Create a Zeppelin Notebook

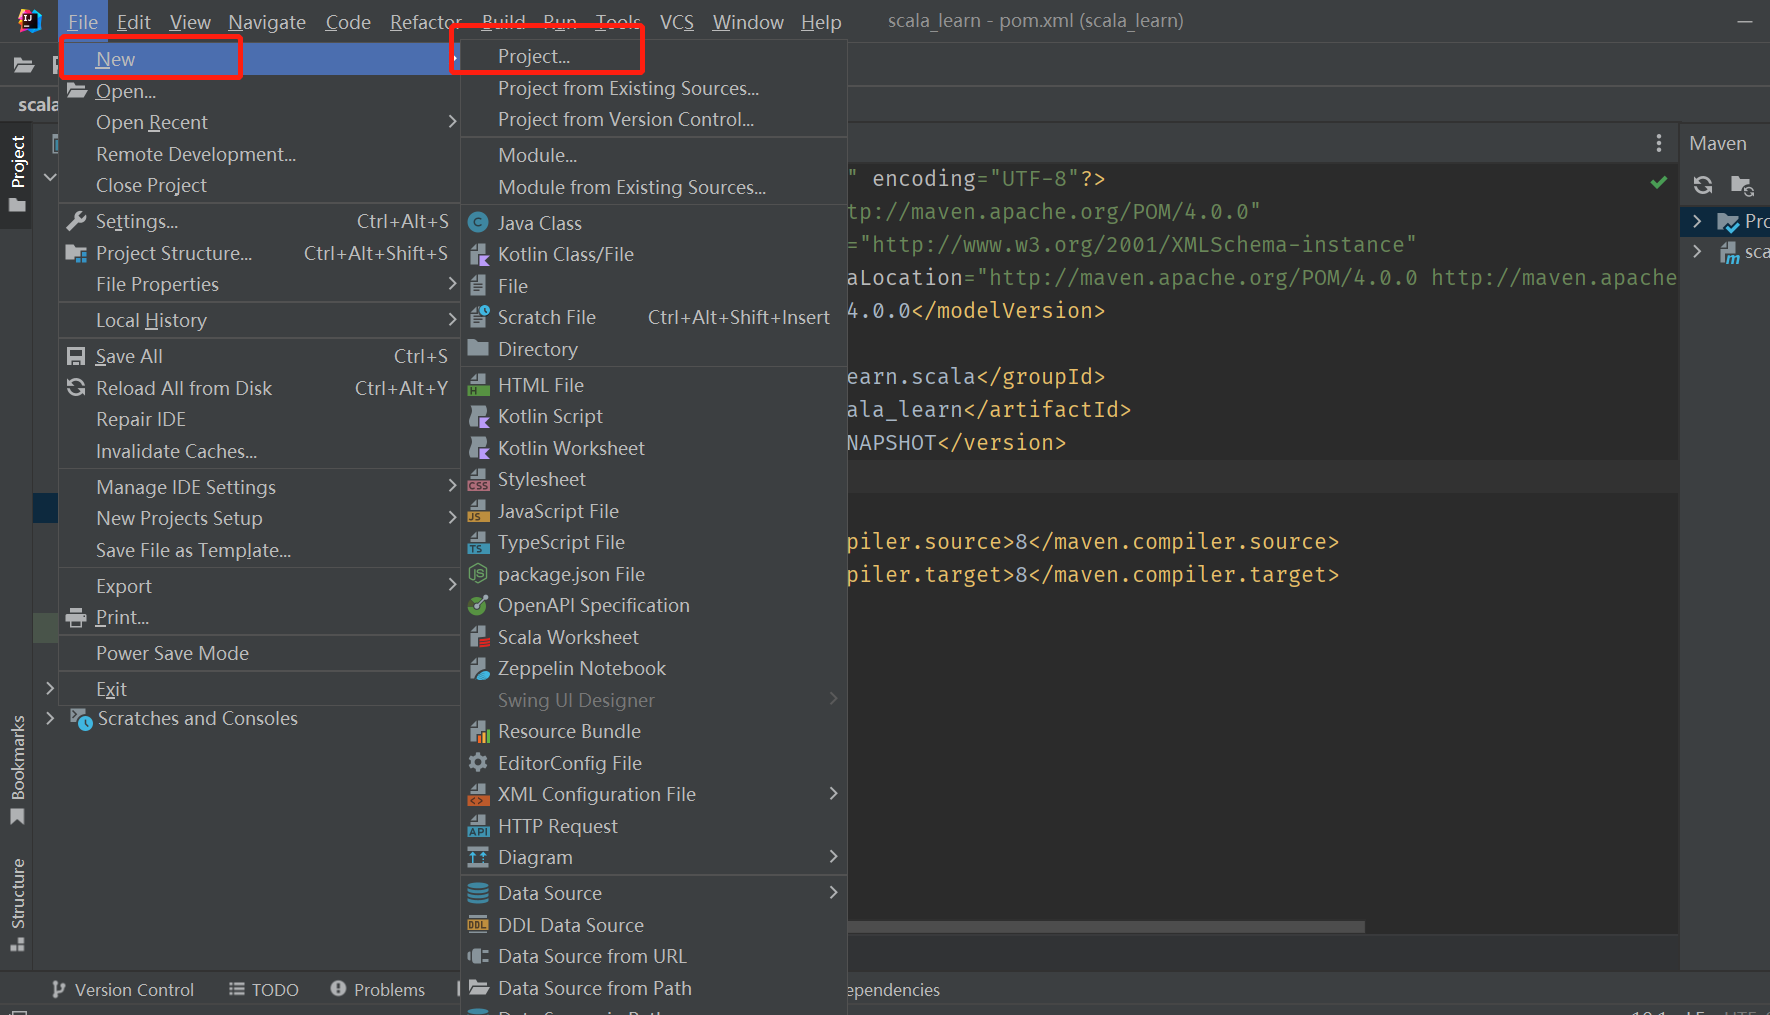click(654, 668)
